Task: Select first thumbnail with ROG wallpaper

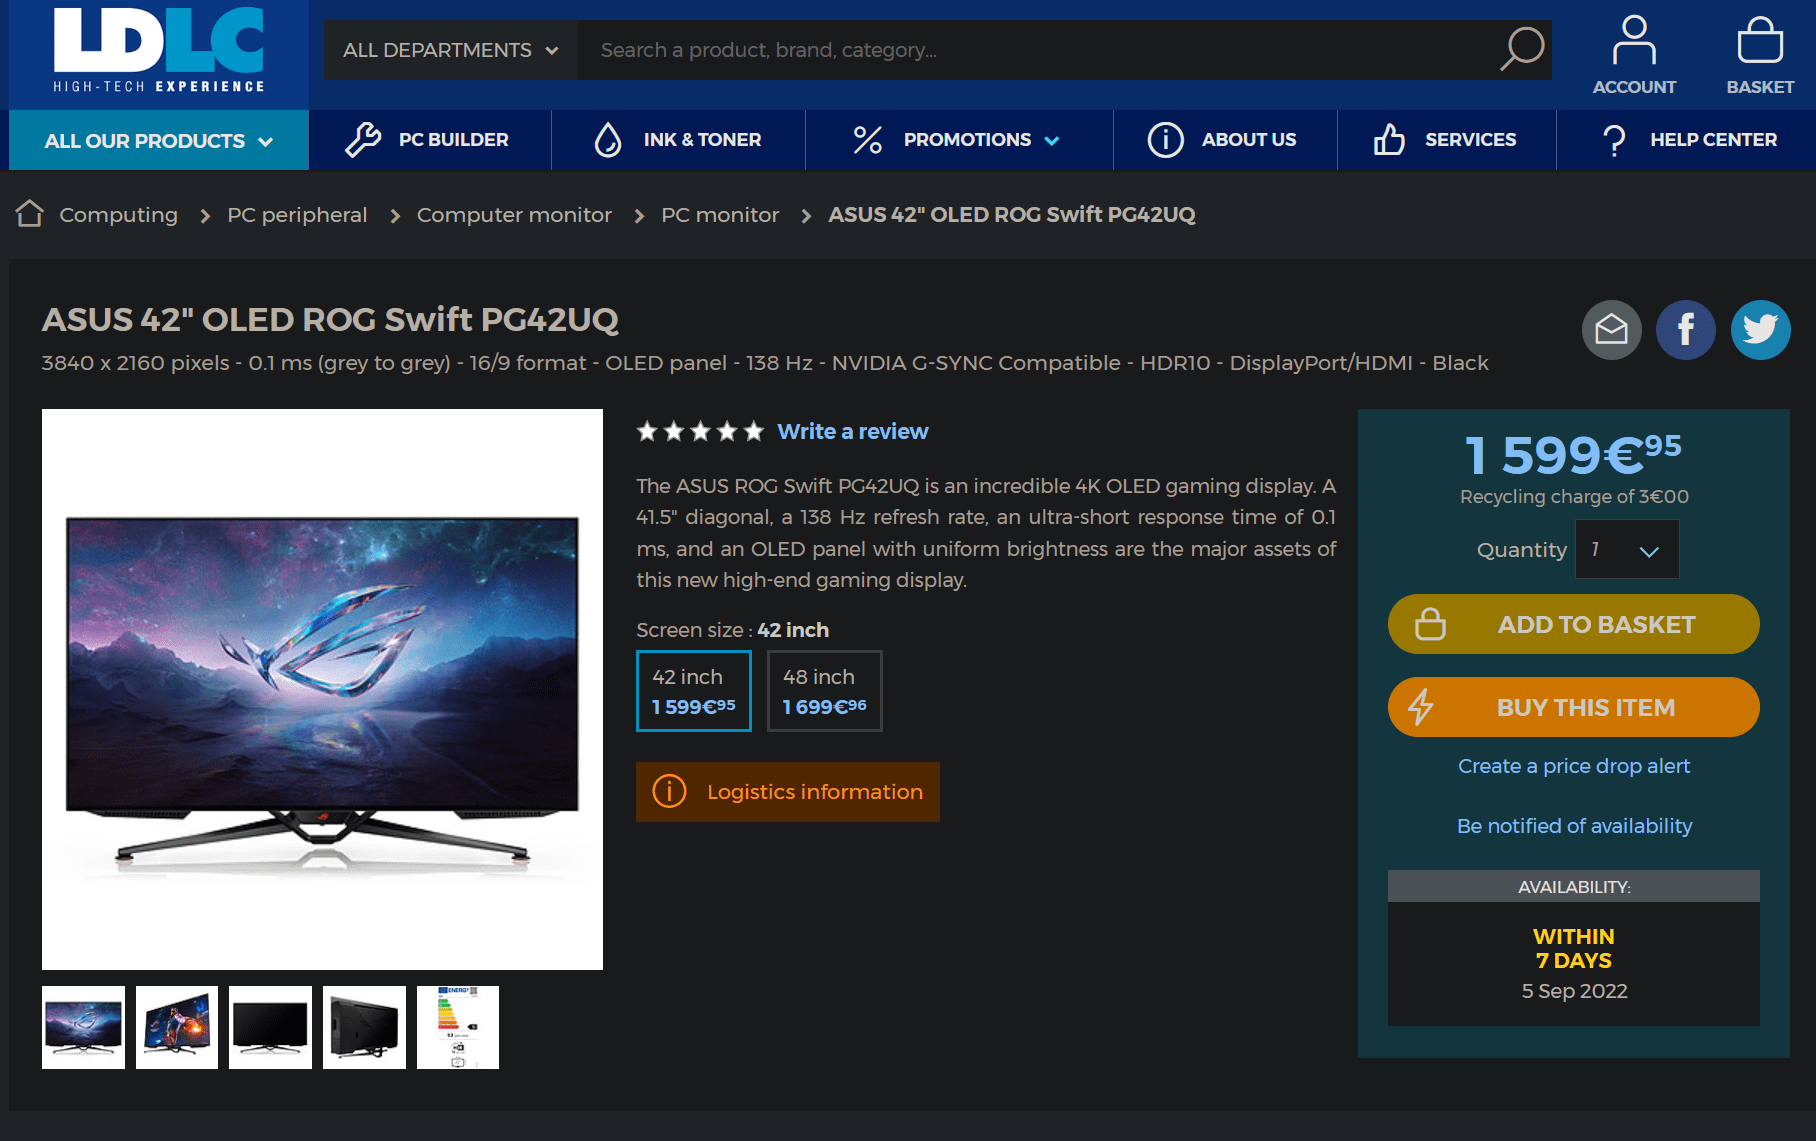Action: click(x=83, y=1027)
